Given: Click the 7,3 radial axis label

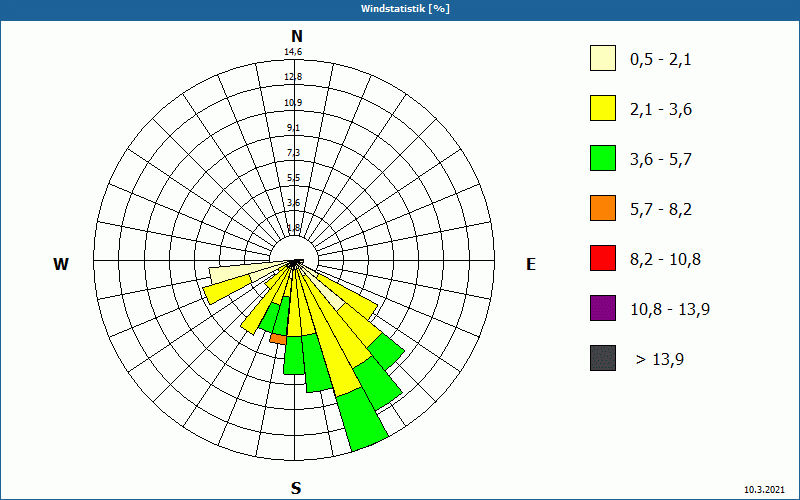Looking at the screenshot, I should coord(293,153).
